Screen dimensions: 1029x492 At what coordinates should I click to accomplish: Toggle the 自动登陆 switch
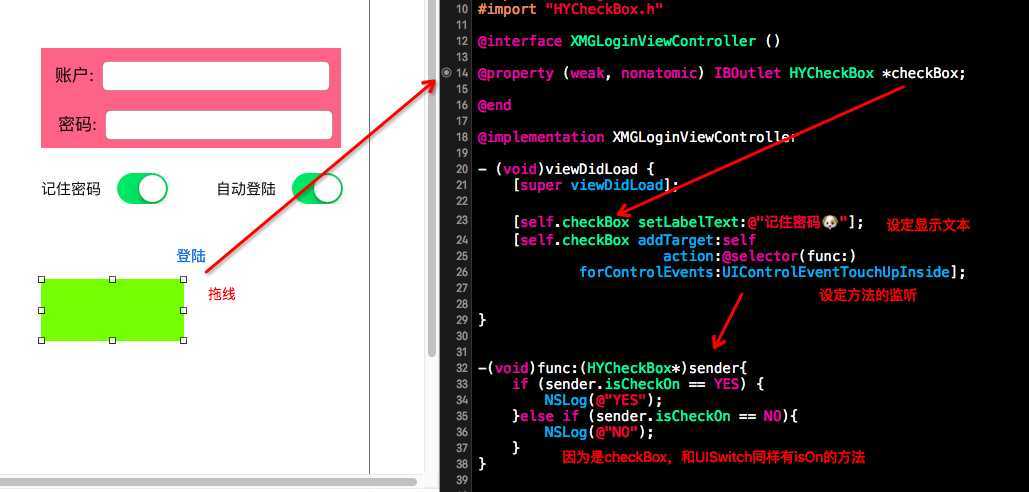pyautogui.click(x=318, y=189)
